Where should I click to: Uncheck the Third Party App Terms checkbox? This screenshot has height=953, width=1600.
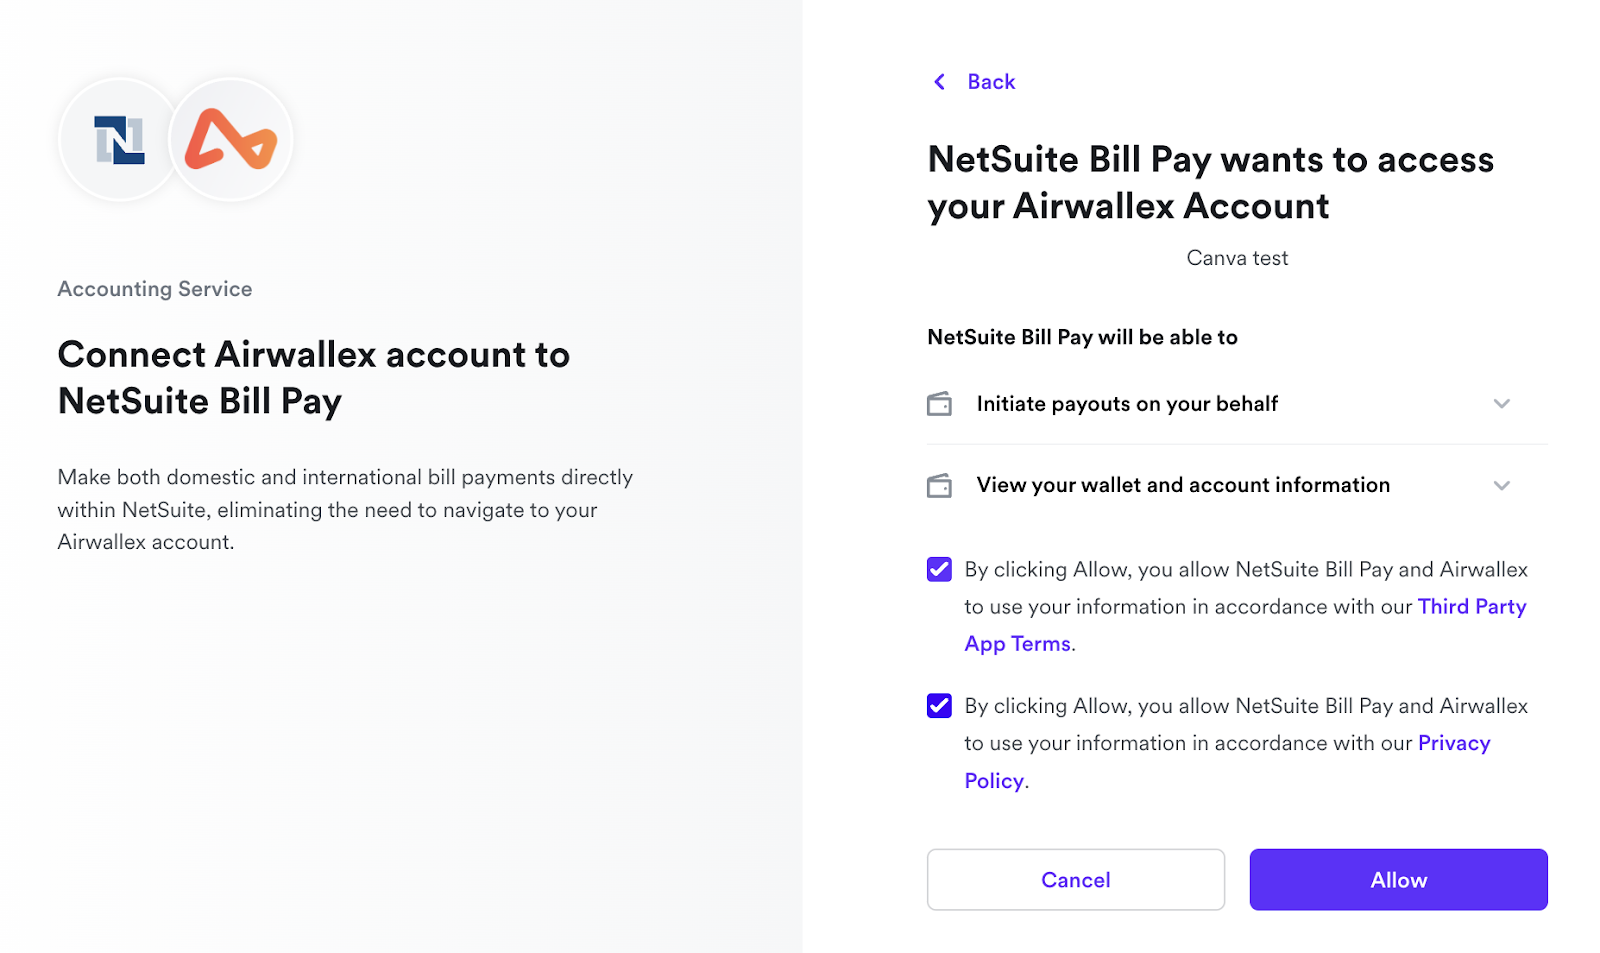click(x=939, y=570)
